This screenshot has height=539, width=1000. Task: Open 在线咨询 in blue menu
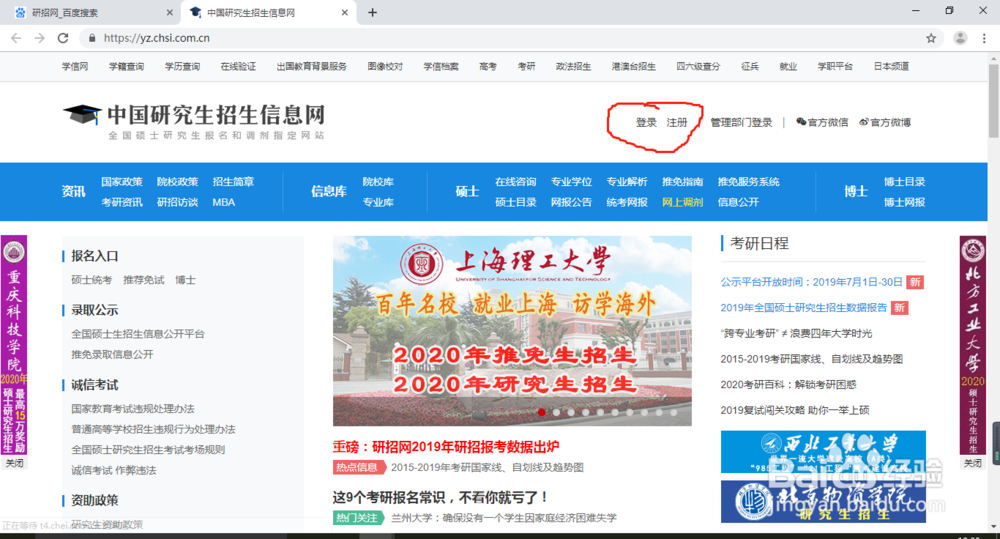point(516,182)
